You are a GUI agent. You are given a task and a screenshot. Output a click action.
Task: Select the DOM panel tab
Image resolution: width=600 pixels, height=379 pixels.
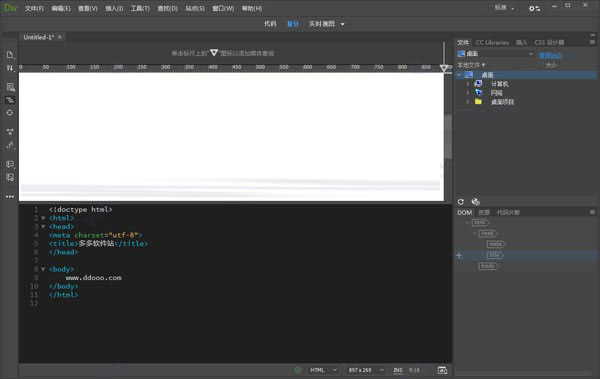465,212
